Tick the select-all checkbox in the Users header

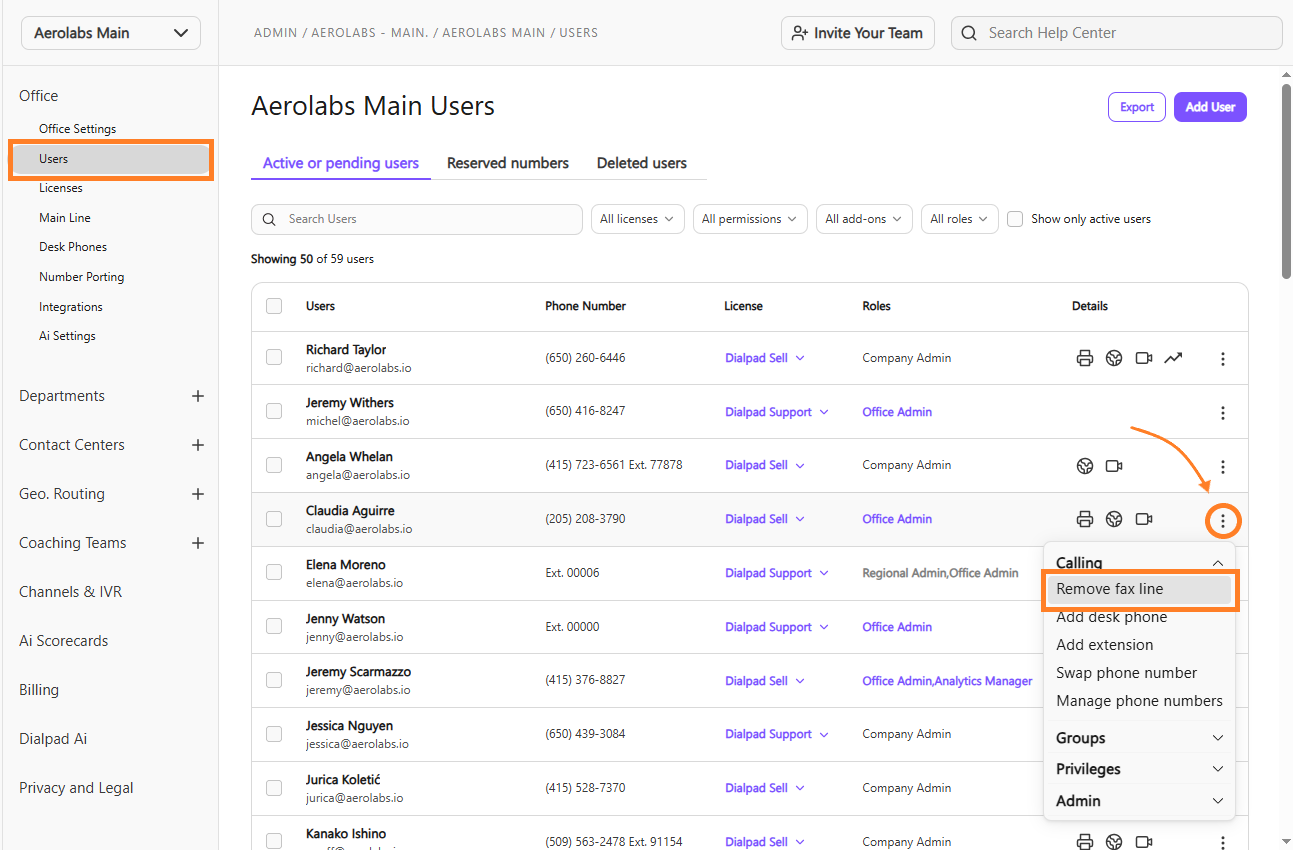click(x=274, y=306)
